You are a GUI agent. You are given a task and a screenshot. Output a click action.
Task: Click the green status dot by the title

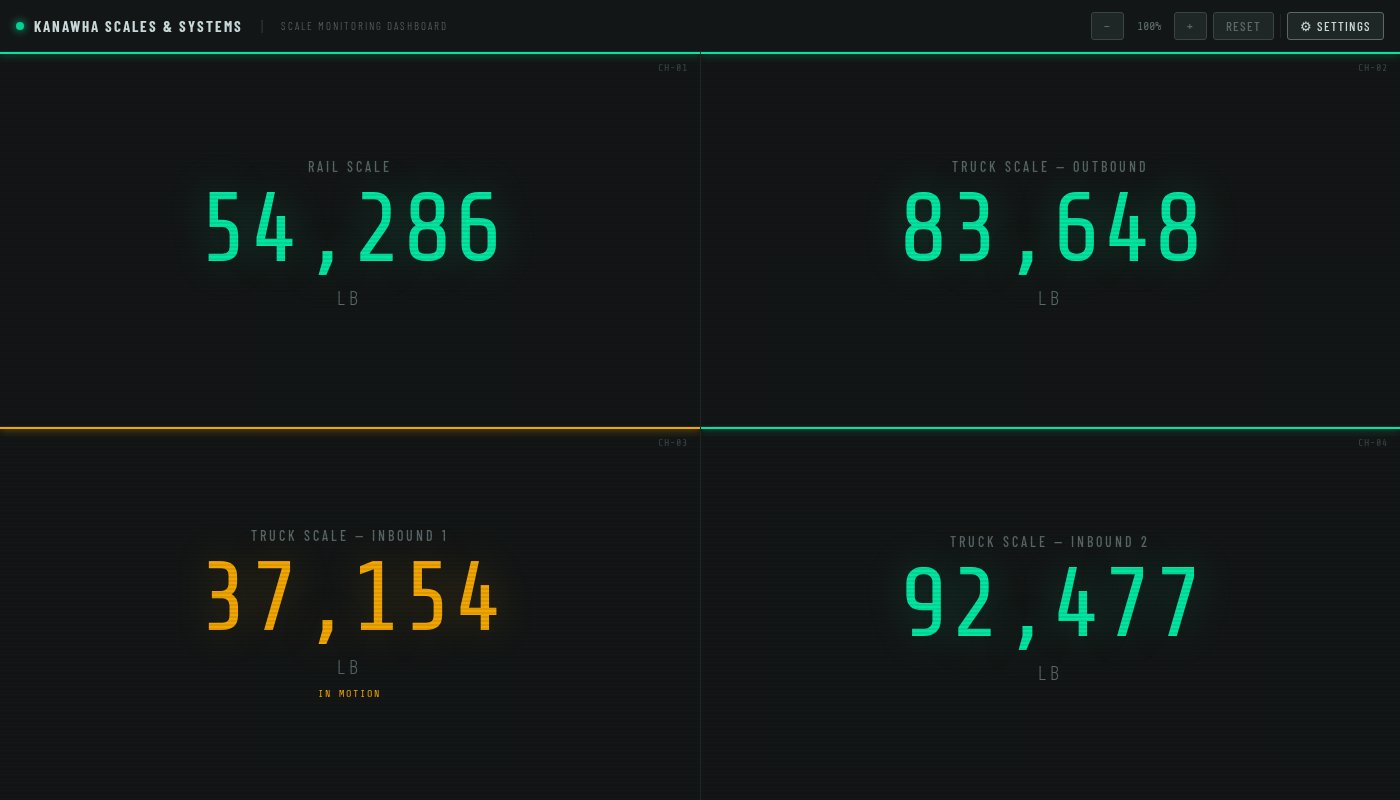20,26
